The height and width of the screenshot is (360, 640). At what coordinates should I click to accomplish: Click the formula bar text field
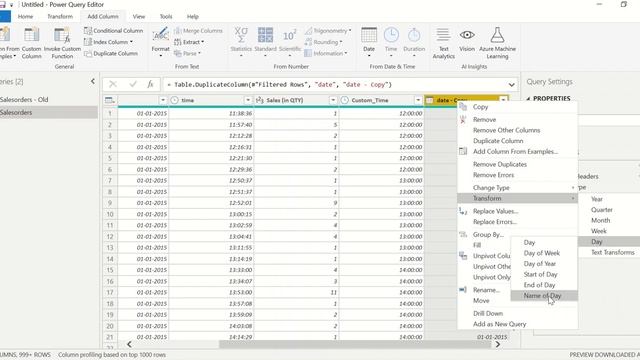(x=335, y=84)
